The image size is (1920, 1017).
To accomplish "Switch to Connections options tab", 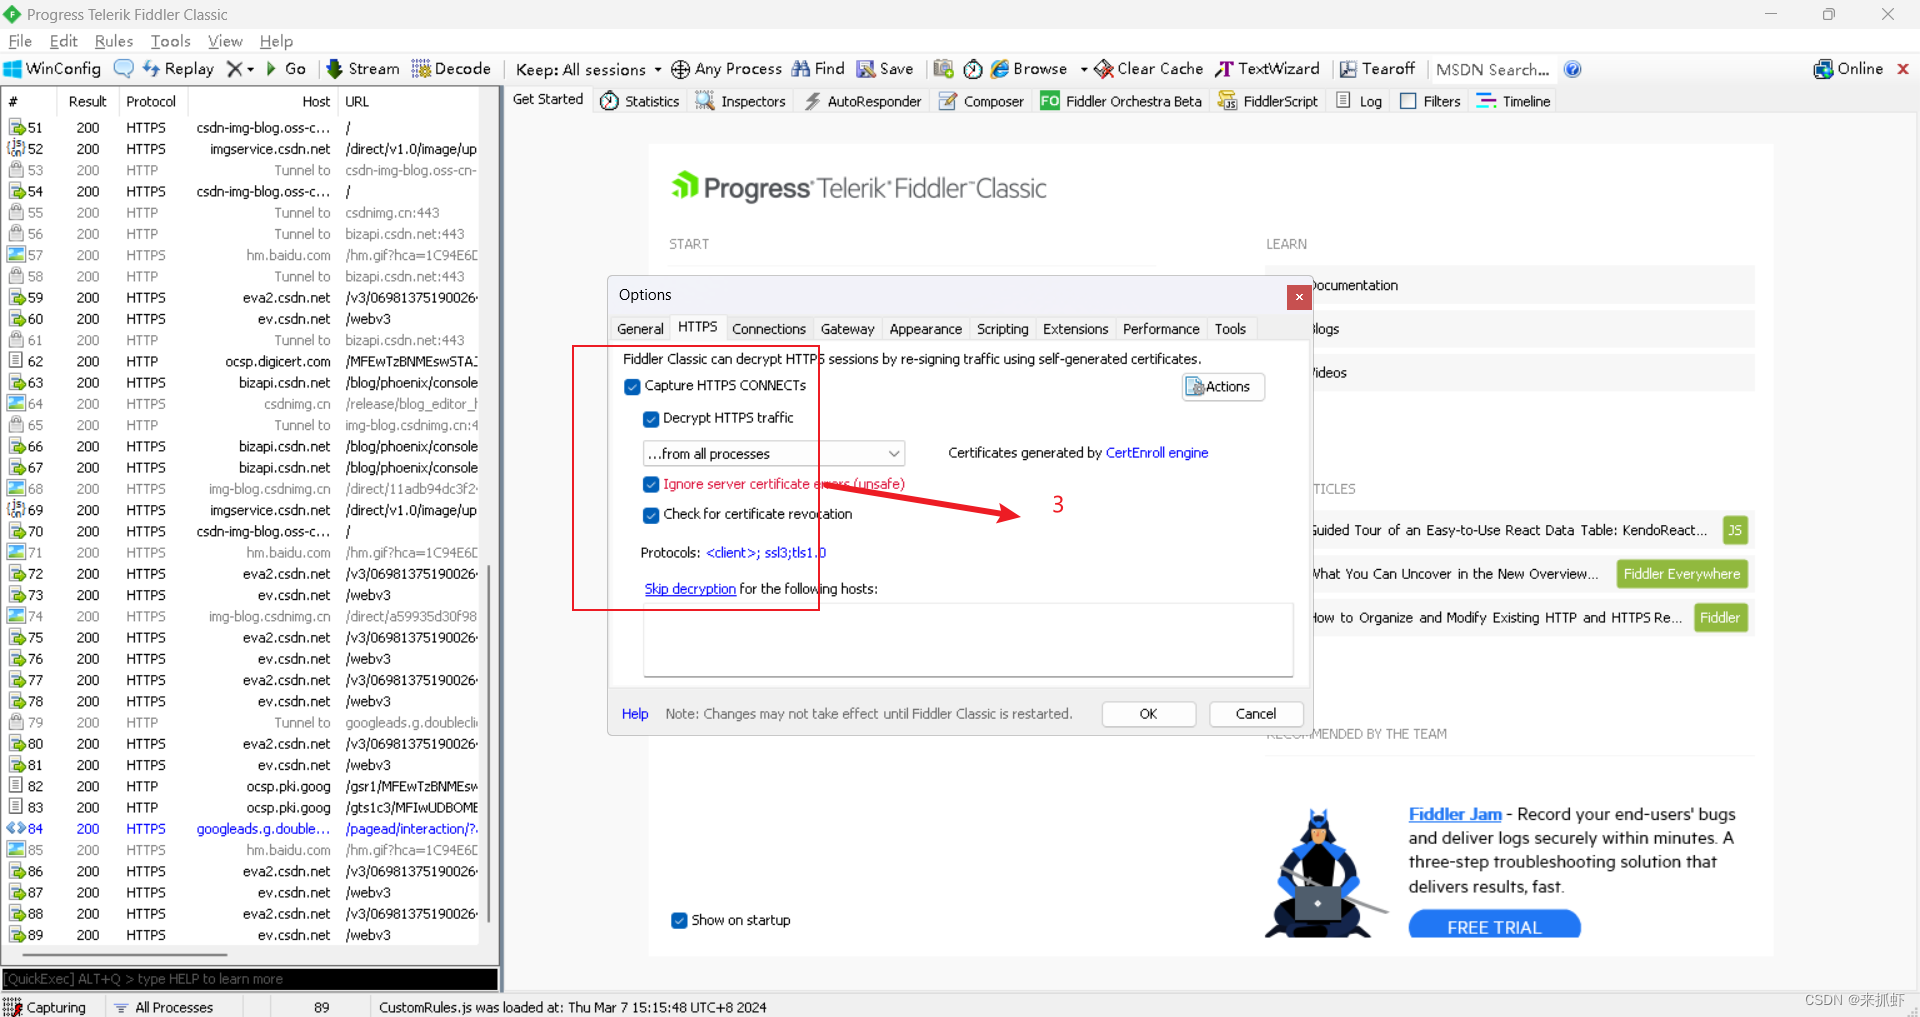I will (x=768, y=329).
